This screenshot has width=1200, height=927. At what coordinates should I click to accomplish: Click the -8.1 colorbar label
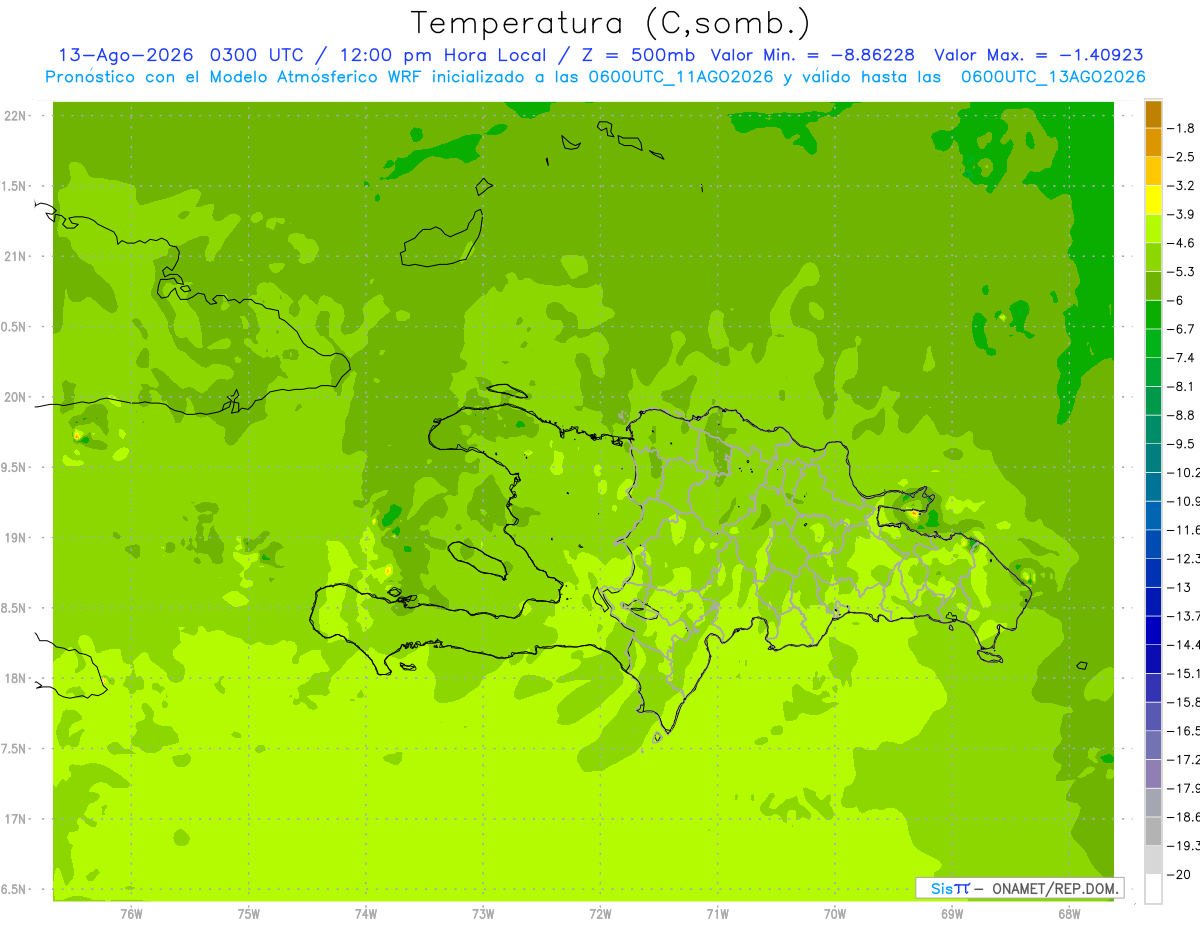(x=1180, y=386)
